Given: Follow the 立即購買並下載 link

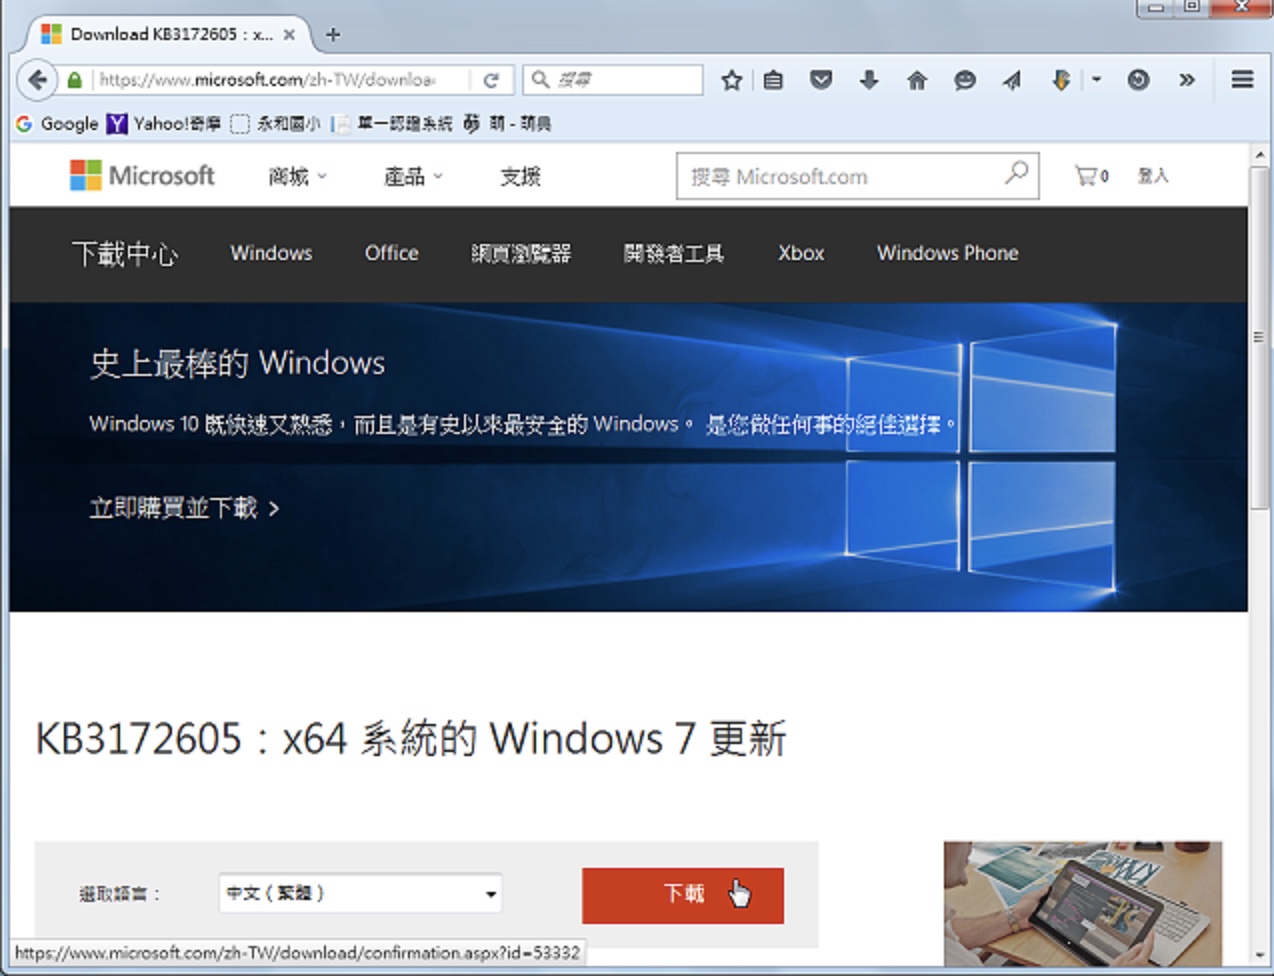Looking at the screenshot, I should 185,508.
